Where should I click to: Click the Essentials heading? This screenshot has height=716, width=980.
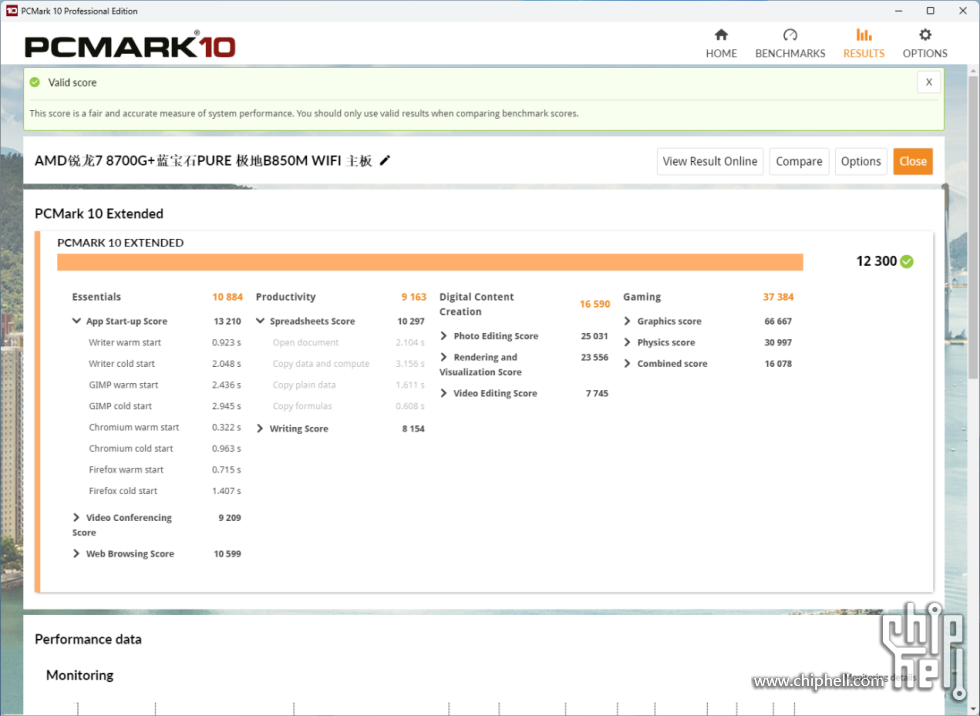click(96, 297)
